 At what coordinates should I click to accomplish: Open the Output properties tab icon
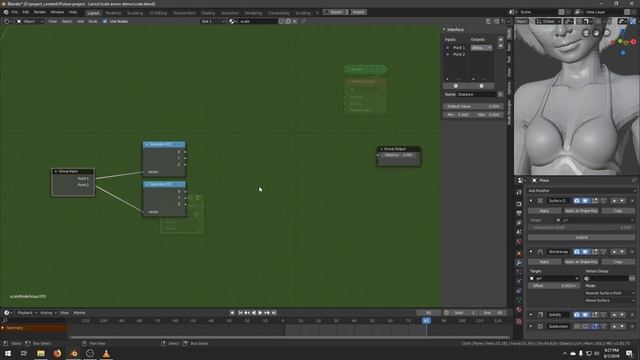pos(519,213)
